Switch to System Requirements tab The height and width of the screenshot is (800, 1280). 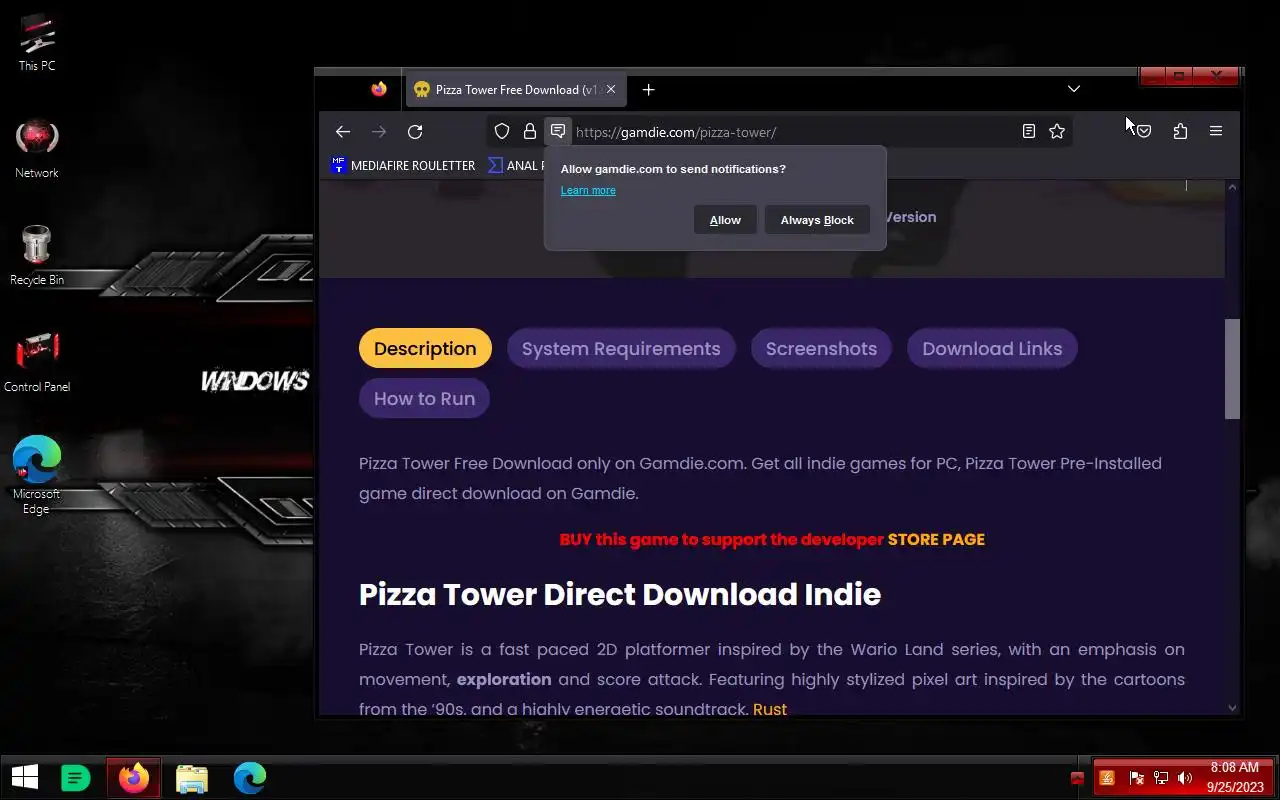(x=621, y=348)
